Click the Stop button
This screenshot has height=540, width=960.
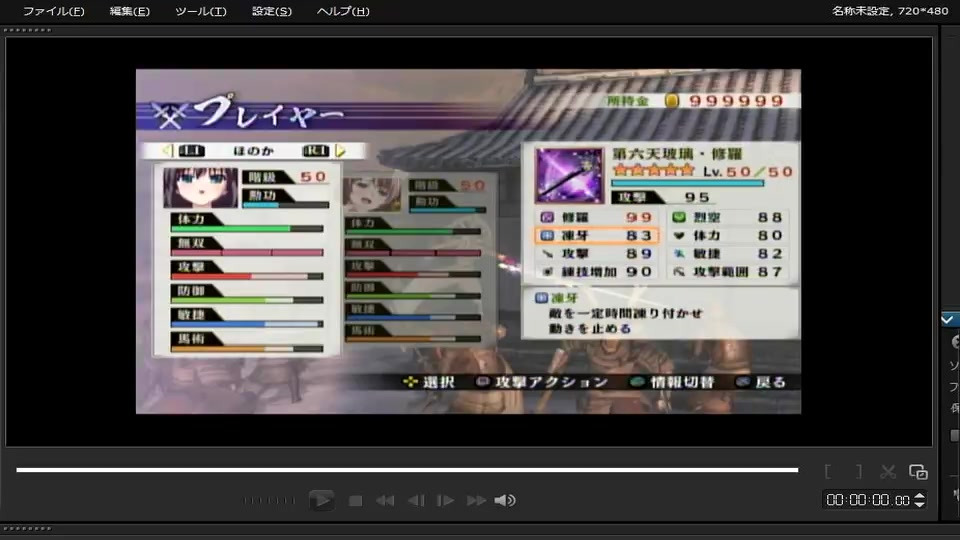(355, 501)
